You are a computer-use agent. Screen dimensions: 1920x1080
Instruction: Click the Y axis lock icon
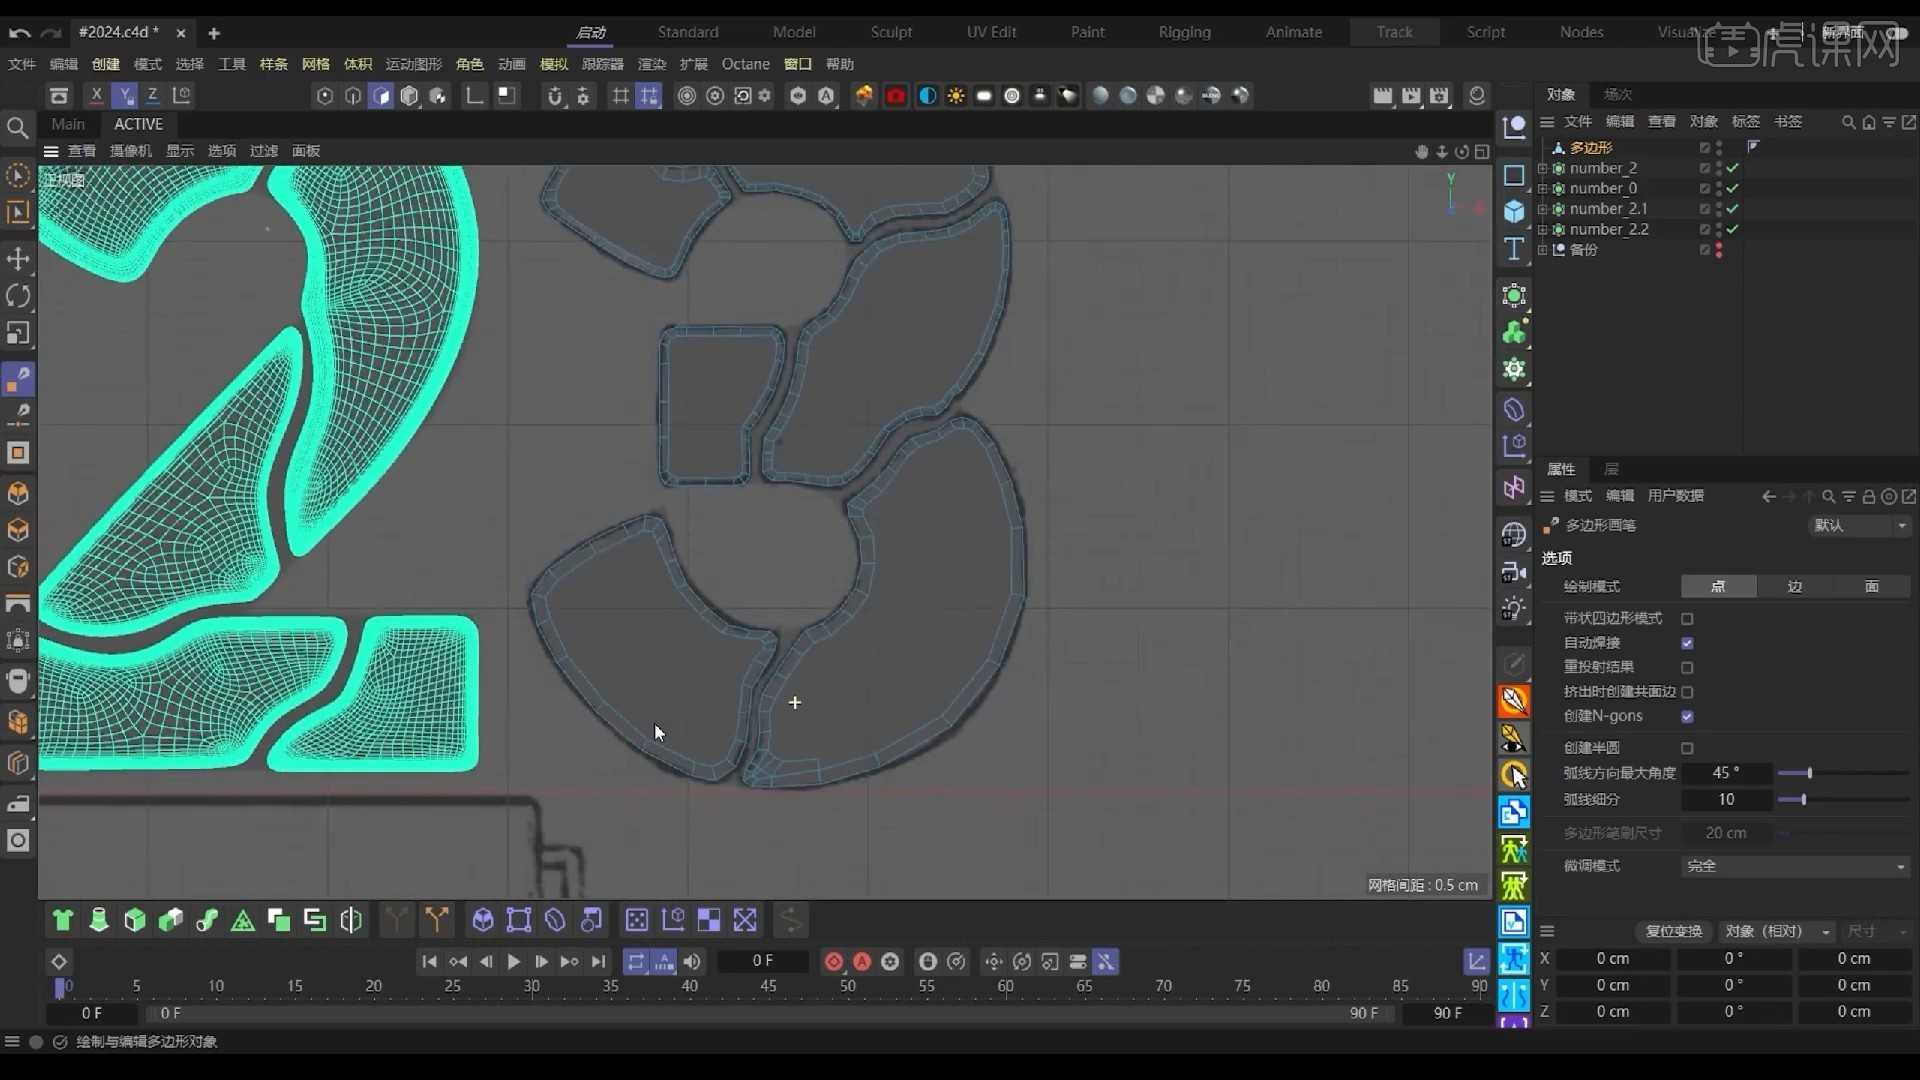pos(124,95)
